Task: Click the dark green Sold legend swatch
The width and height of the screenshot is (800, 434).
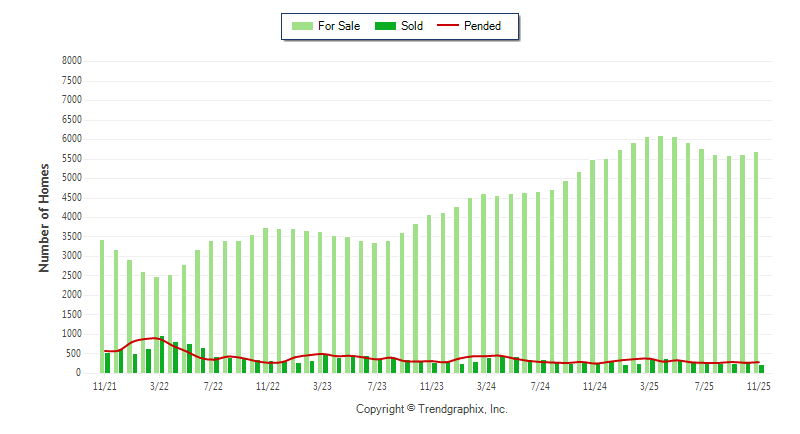Action: (x=385, y=26)
